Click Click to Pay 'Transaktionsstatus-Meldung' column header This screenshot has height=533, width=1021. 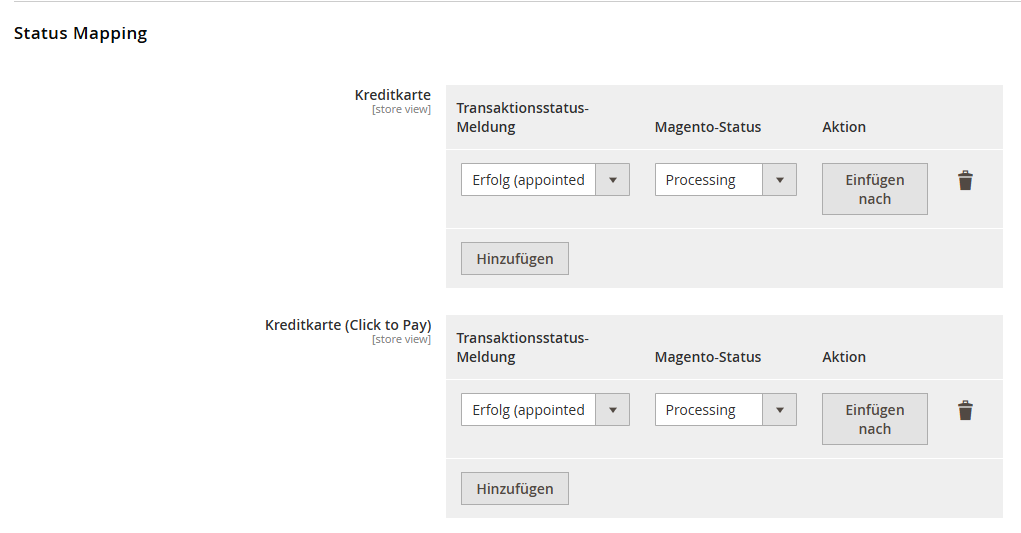(x=522, y=348)
